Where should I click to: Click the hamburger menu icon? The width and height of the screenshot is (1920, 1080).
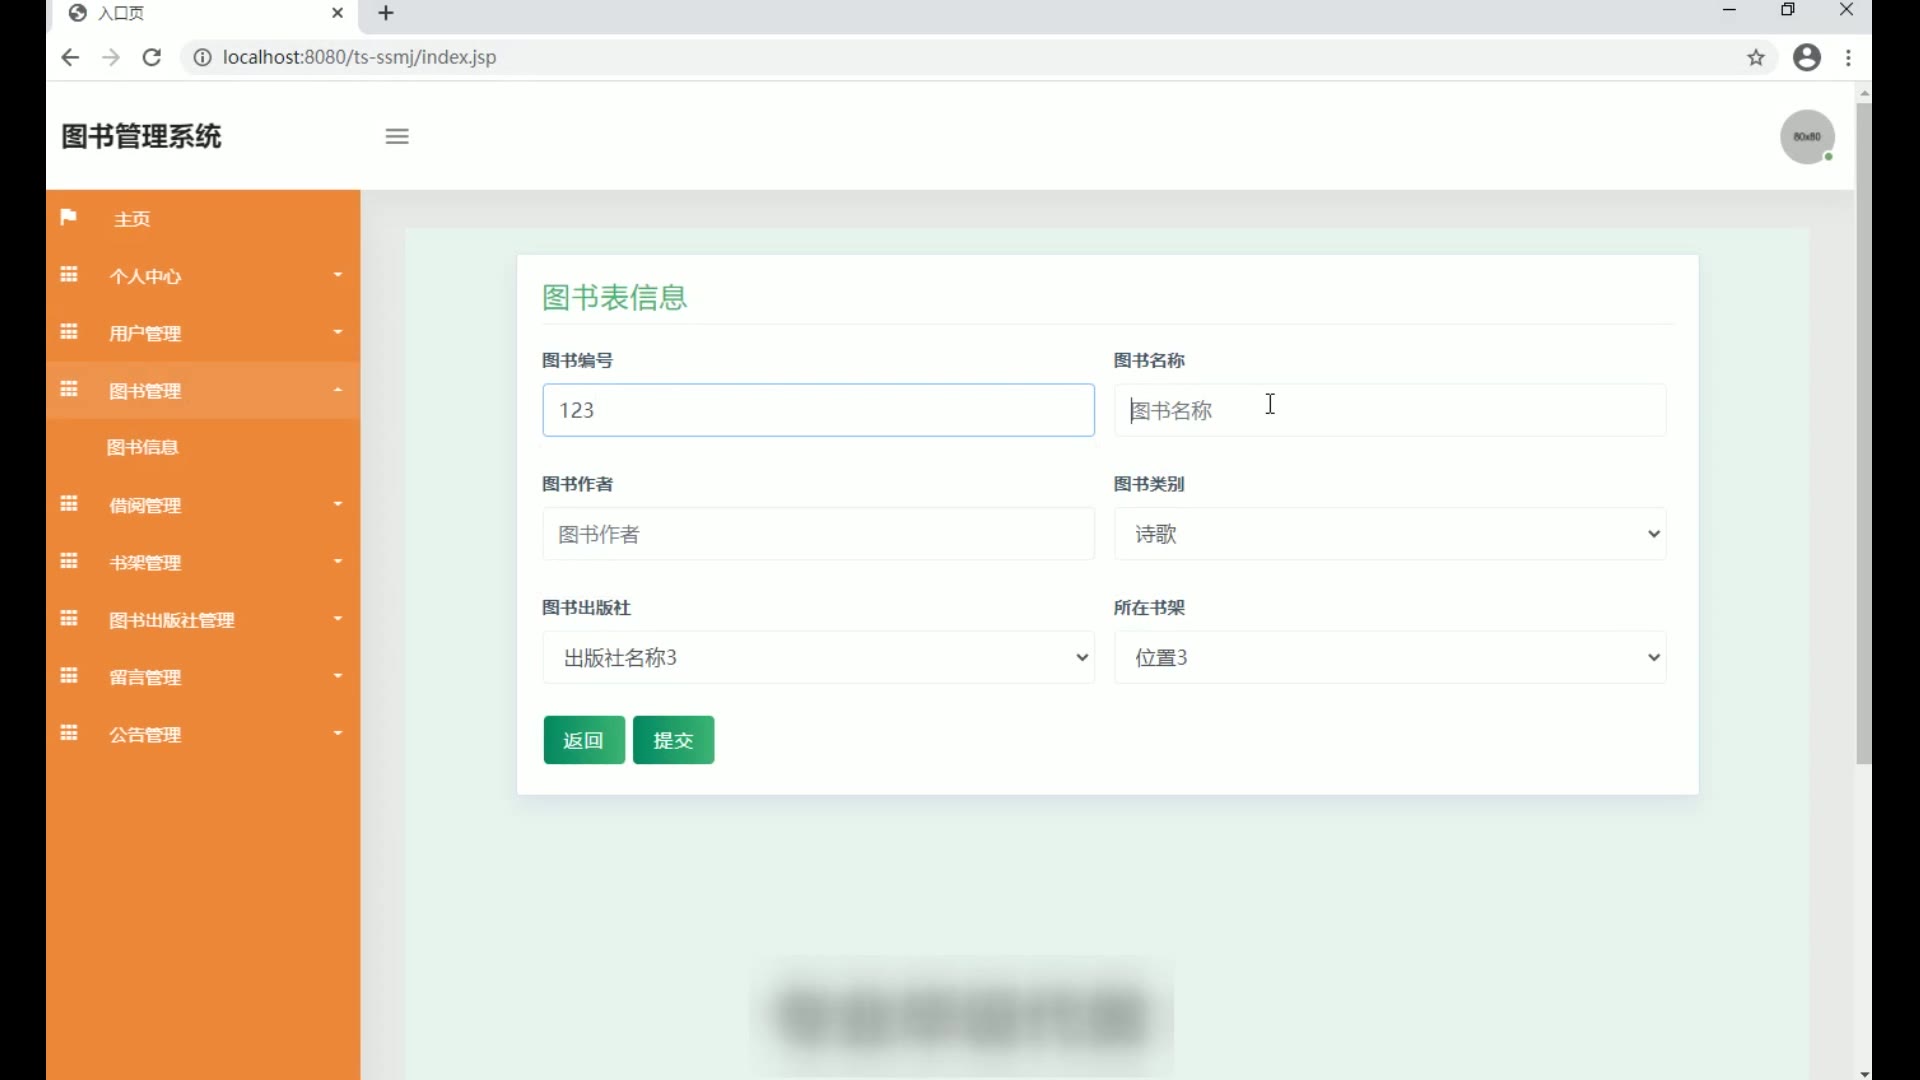(x=397, y=137)
